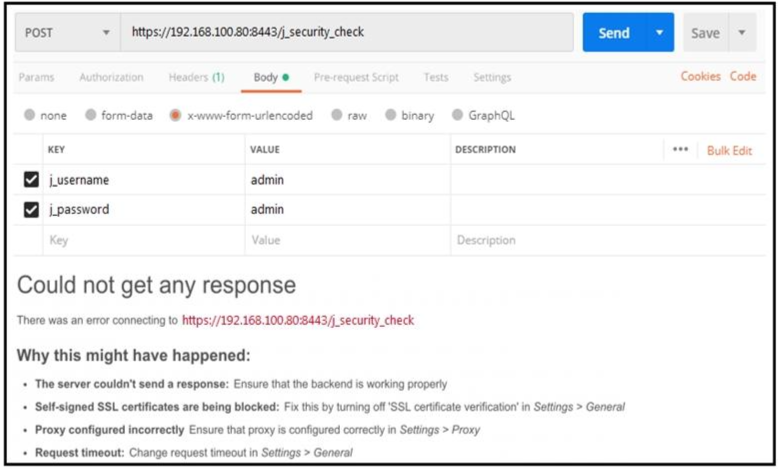
Task: Click the red error URL link
Action: [298, 320]
